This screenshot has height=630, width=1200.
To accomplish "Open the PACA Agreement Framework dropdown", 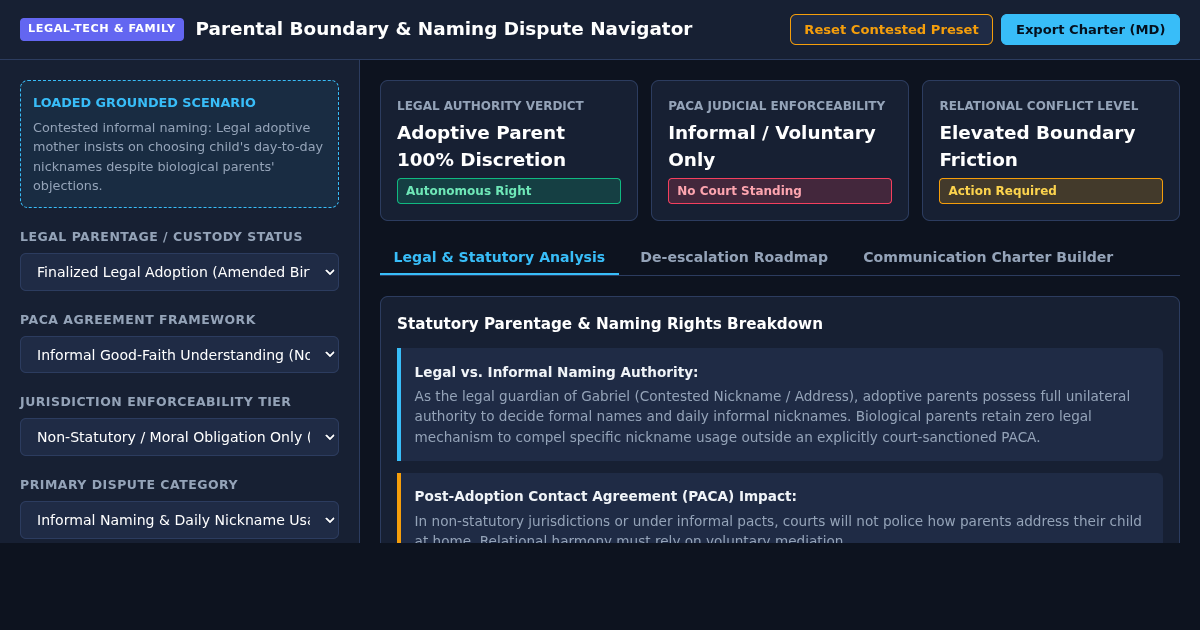I will click(x=179, y=355).
